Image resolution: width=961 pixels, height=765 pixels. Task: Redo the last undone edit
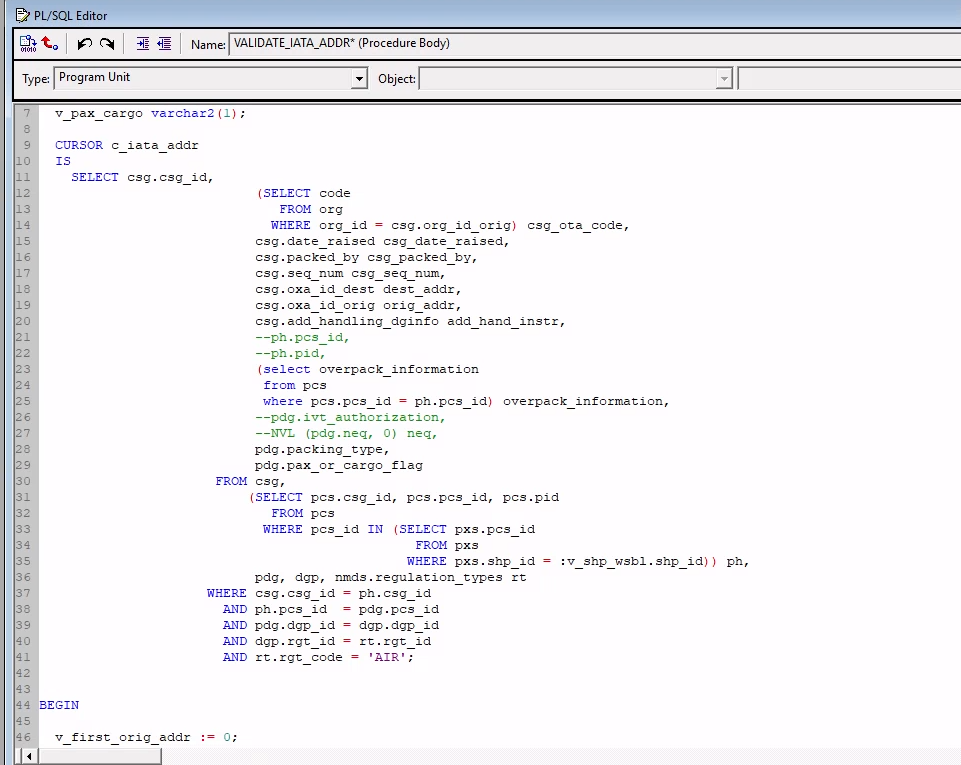pos(106,43)
